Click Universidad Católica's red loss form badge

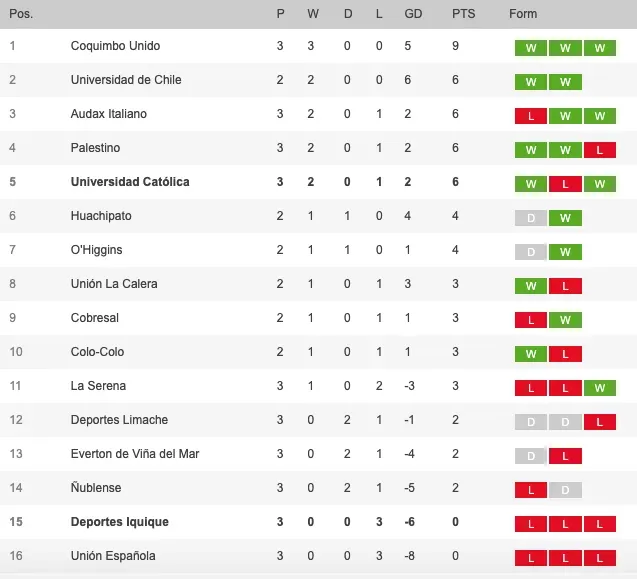pyautogui.click(x=565, y=184)
